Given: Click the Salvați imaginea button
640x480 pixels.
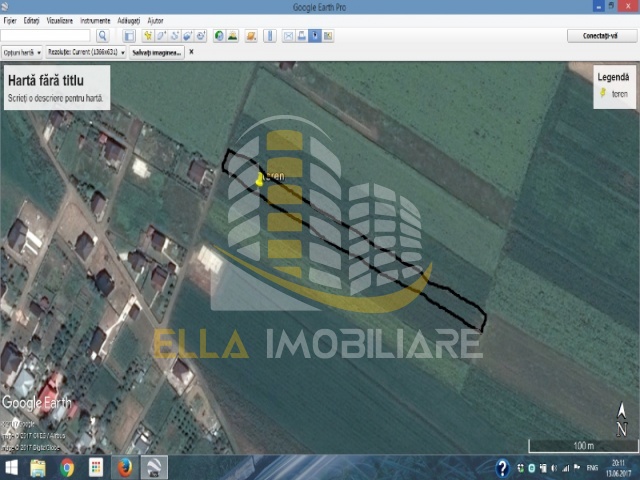Looking at the screenshot, I should [x=157, y=52].
